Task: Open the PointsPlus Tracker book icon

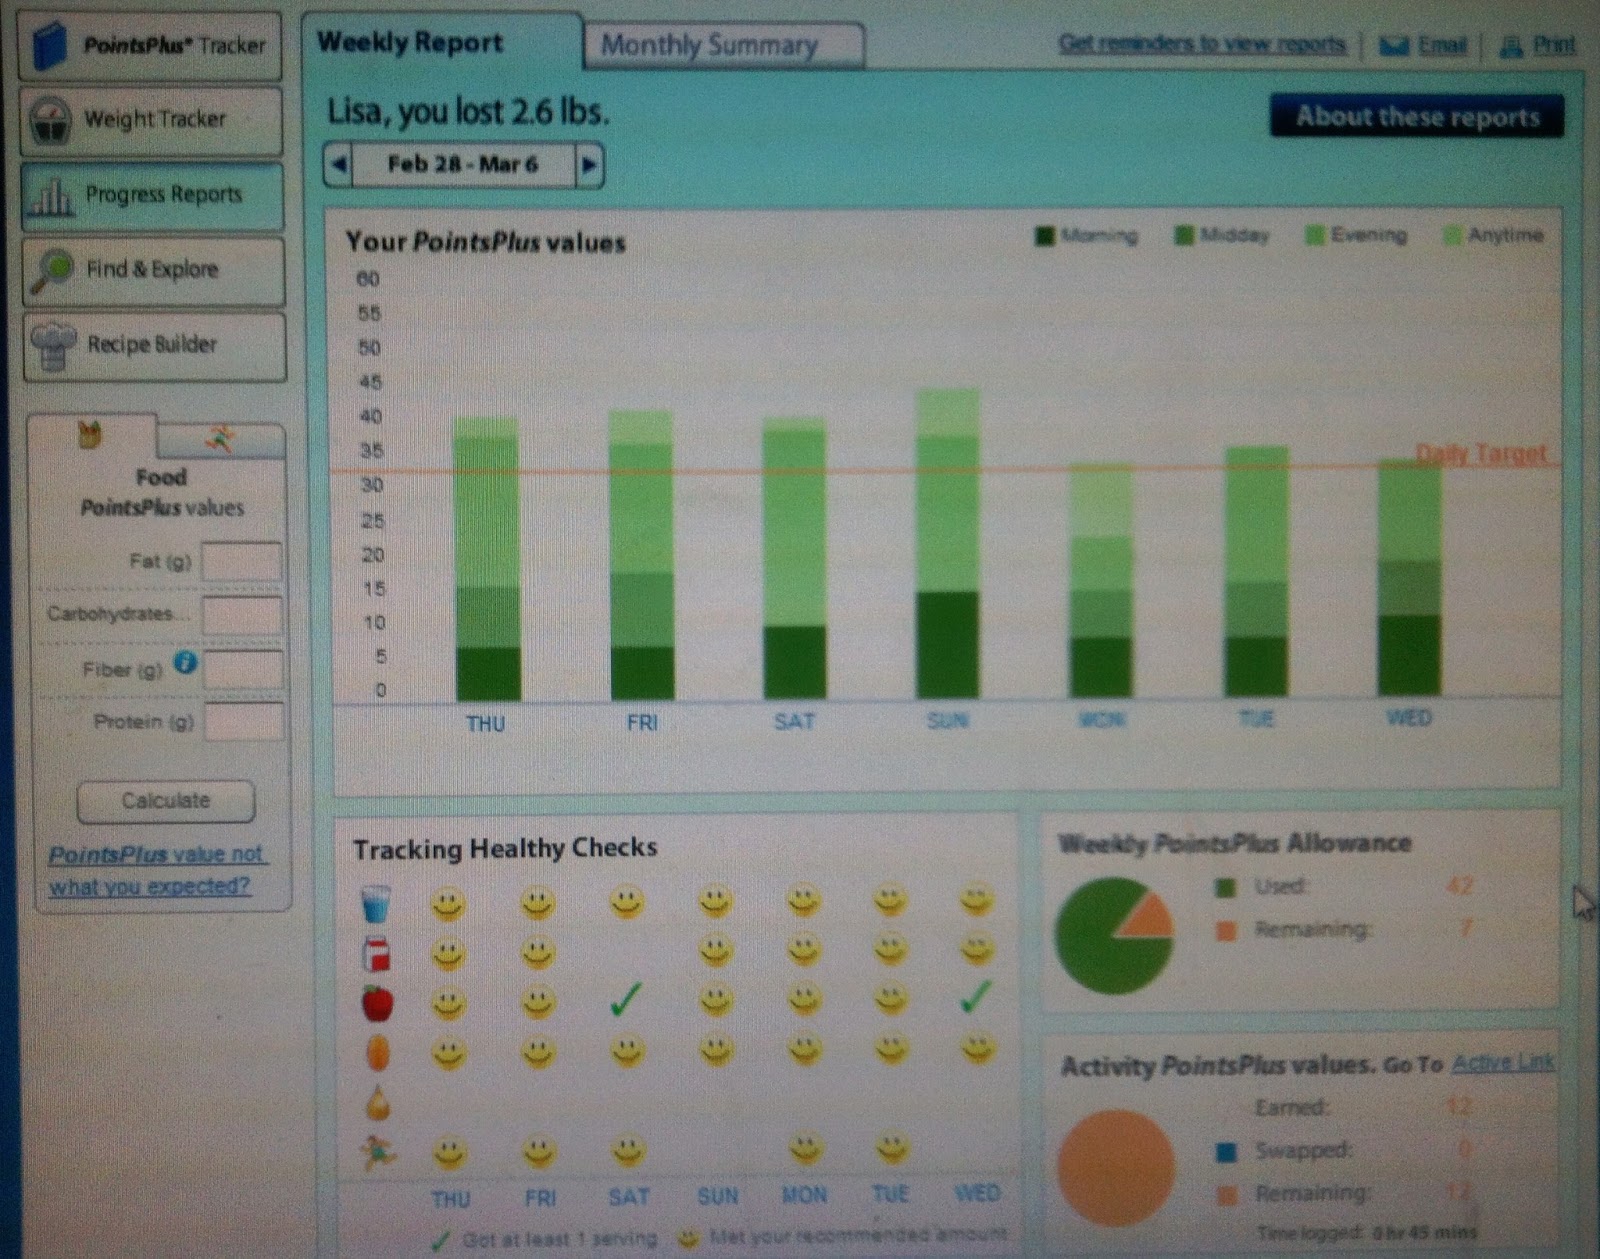Action: [50, 46]
